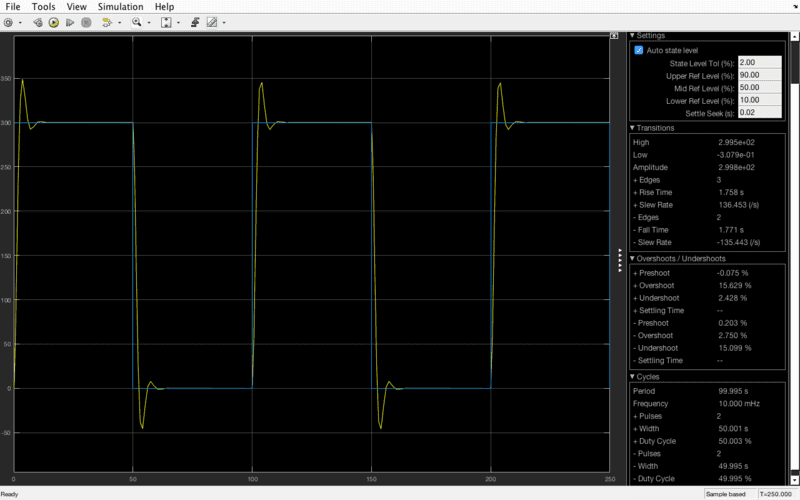Collapse the Transitions section
The width and height of the screenshot is (800, 500).
(632, 128)
